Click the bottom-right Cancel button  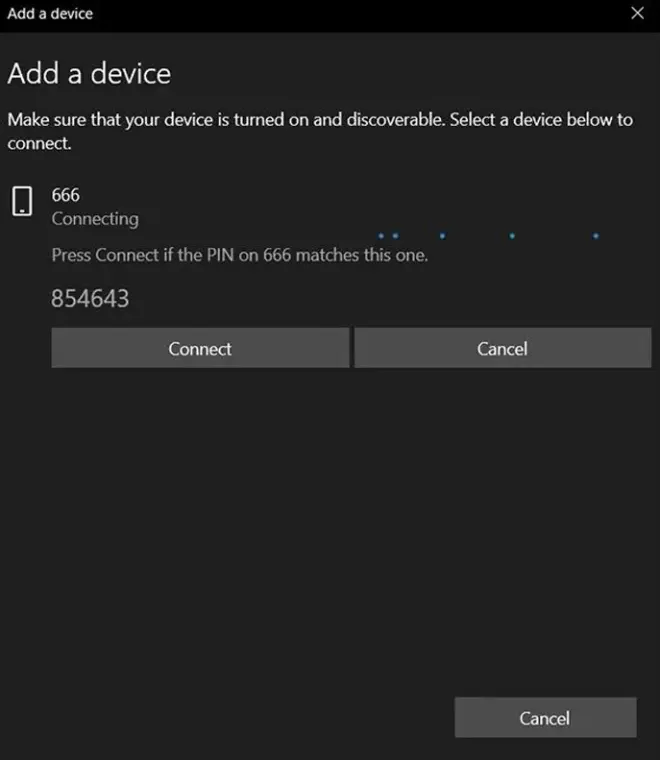tap(545, 718)
